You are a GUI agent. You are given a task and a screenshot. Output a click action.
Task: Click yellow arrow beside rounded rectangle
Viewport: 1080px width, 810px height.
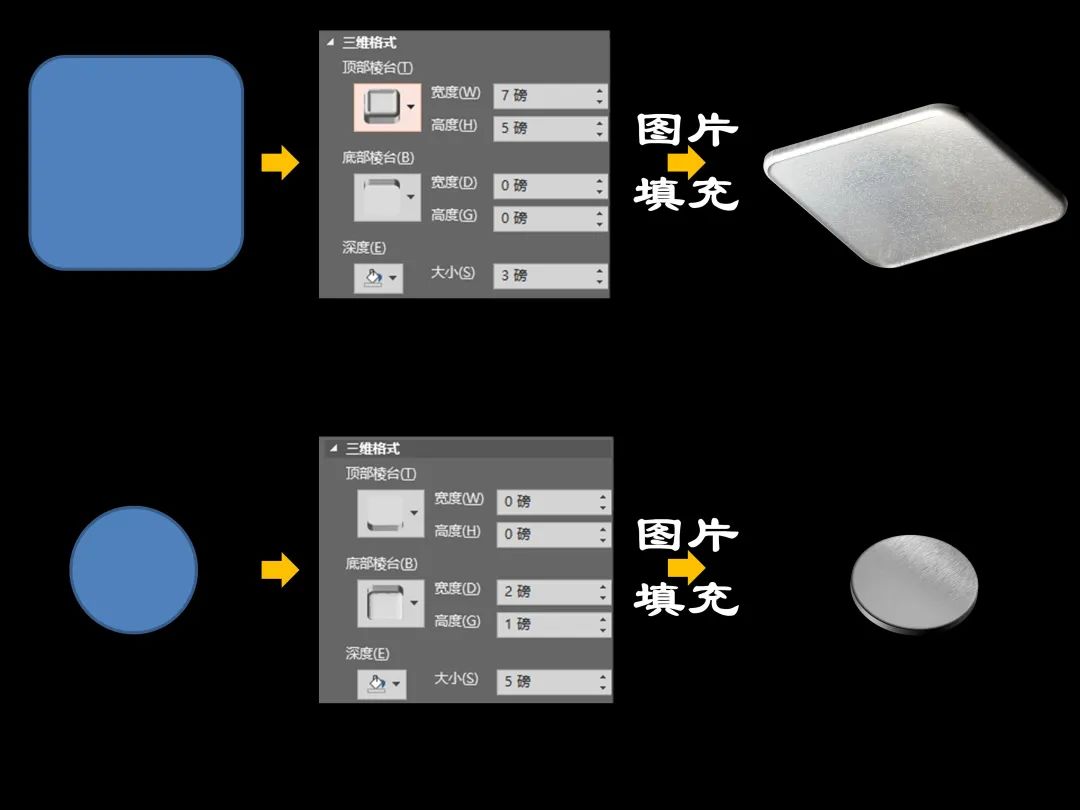280,163
